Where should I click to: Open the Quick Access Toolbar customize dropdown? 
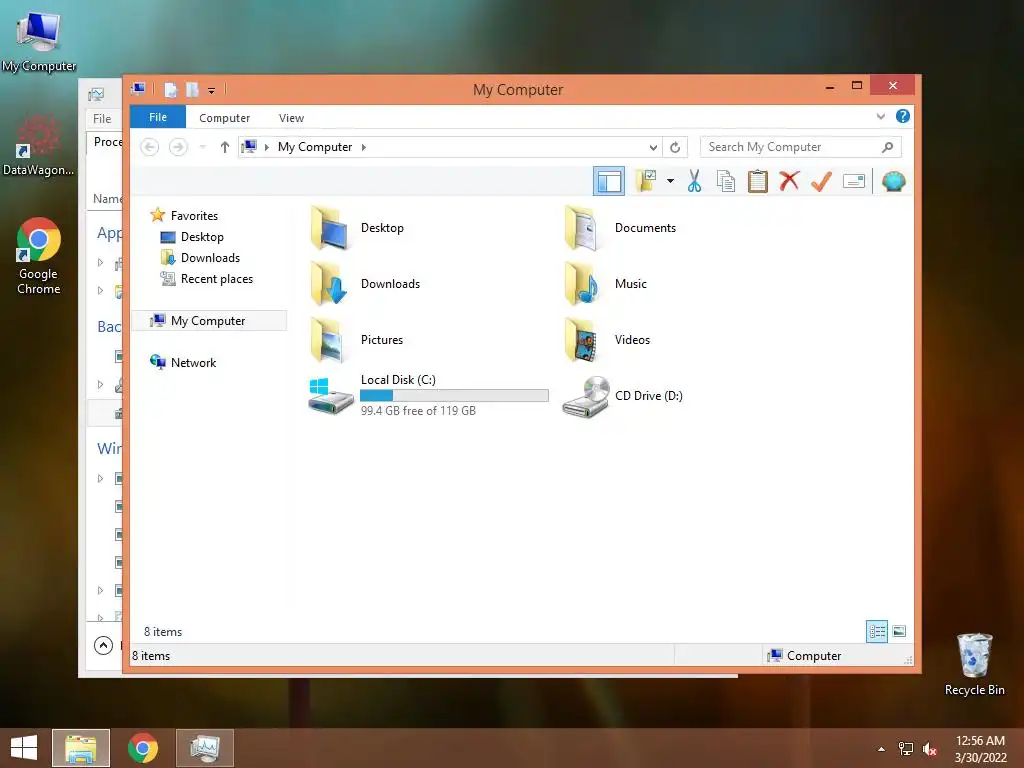[x=212, y=91]
